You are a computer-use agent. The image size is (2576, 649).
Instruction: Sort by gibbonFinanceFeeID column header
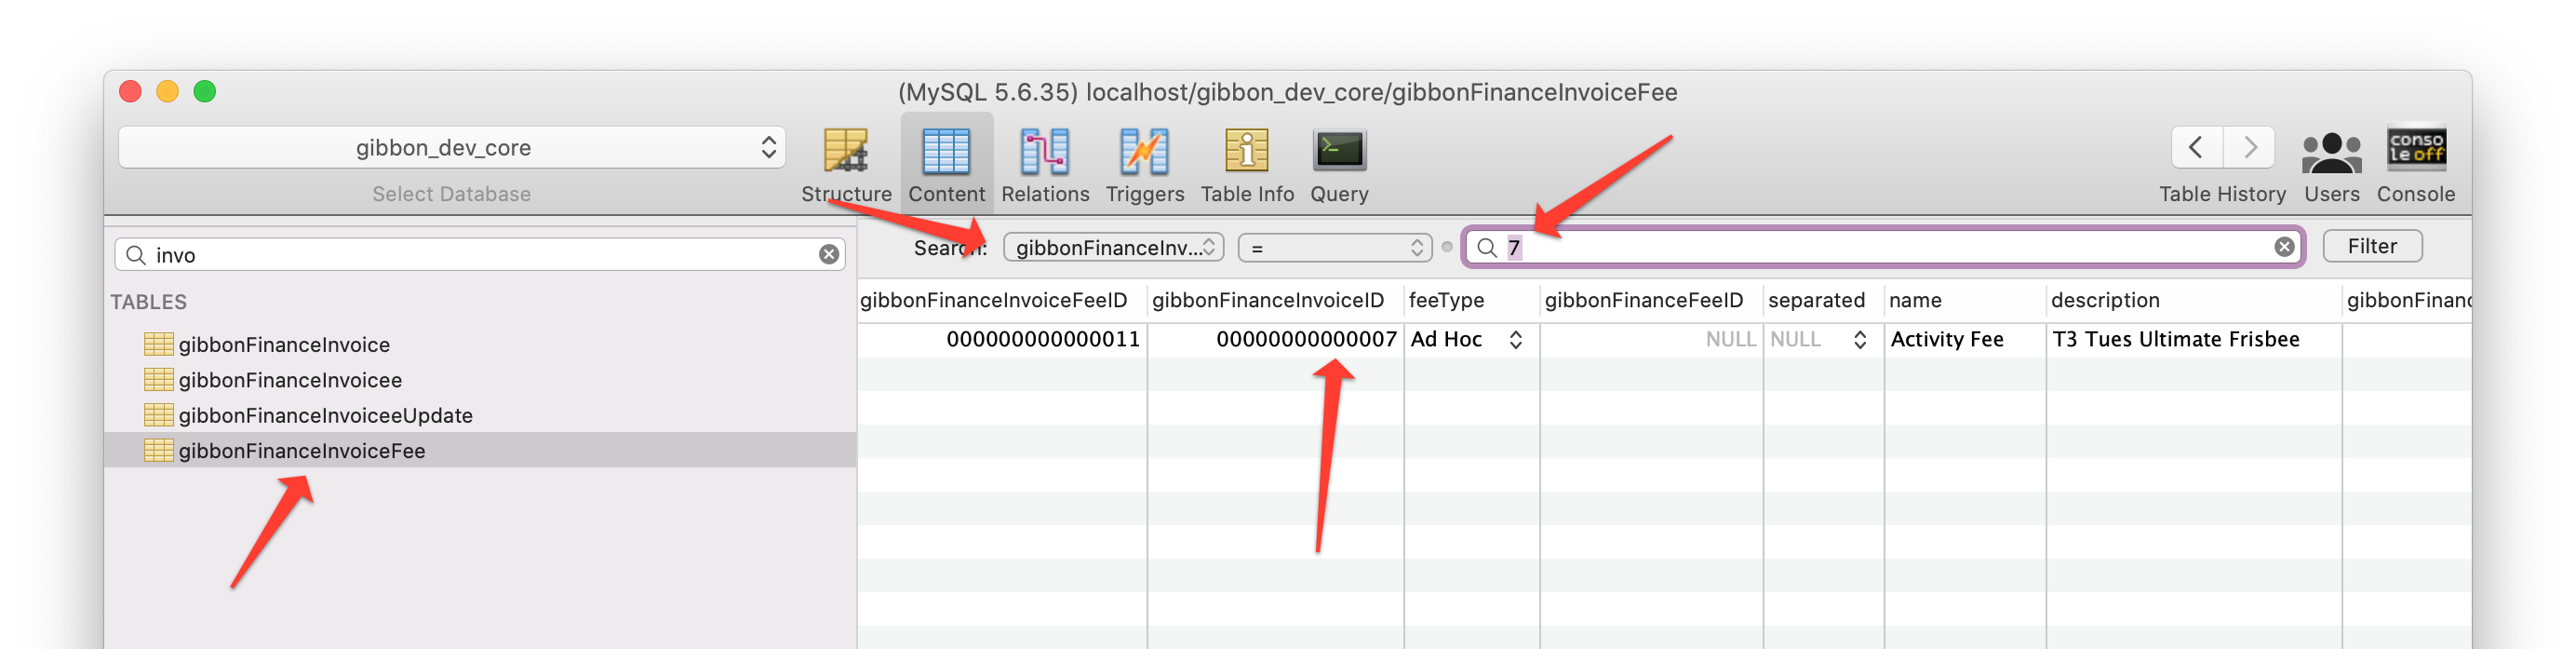coord(1651,301)
